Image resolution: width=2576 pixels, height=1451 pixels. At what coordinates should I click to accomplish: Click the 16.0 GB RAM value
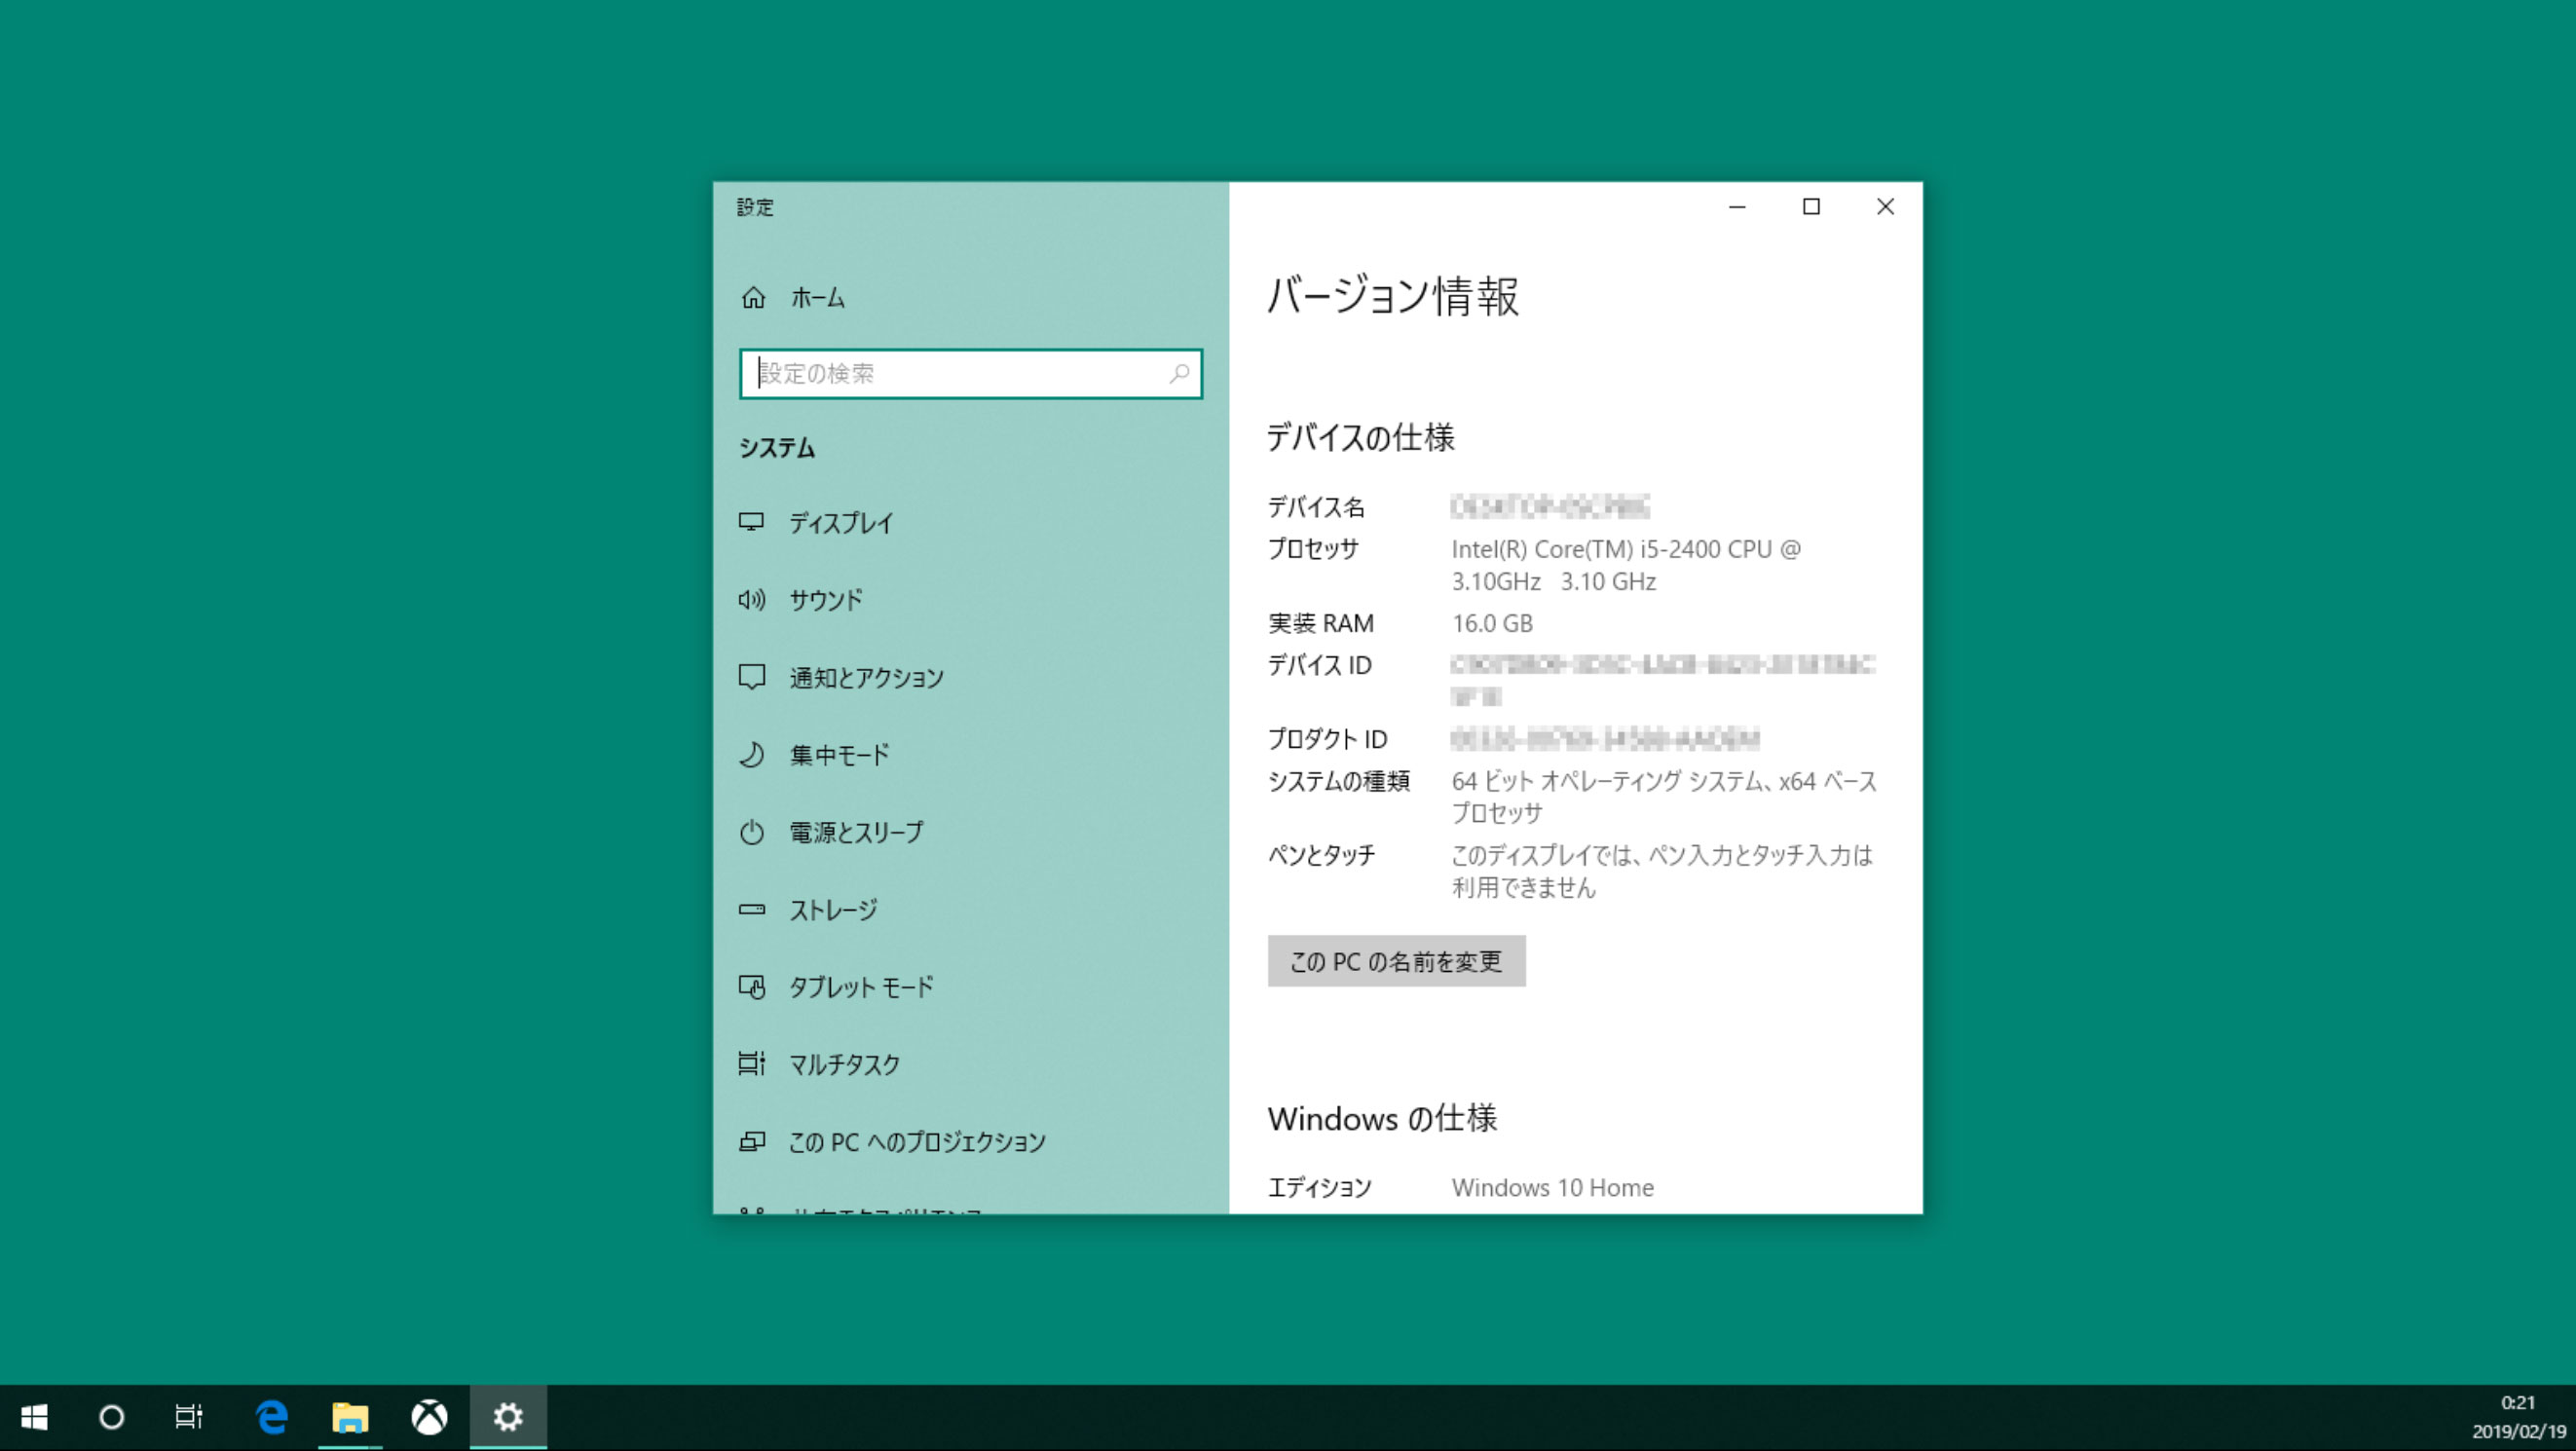click(x=1492, y=624)
